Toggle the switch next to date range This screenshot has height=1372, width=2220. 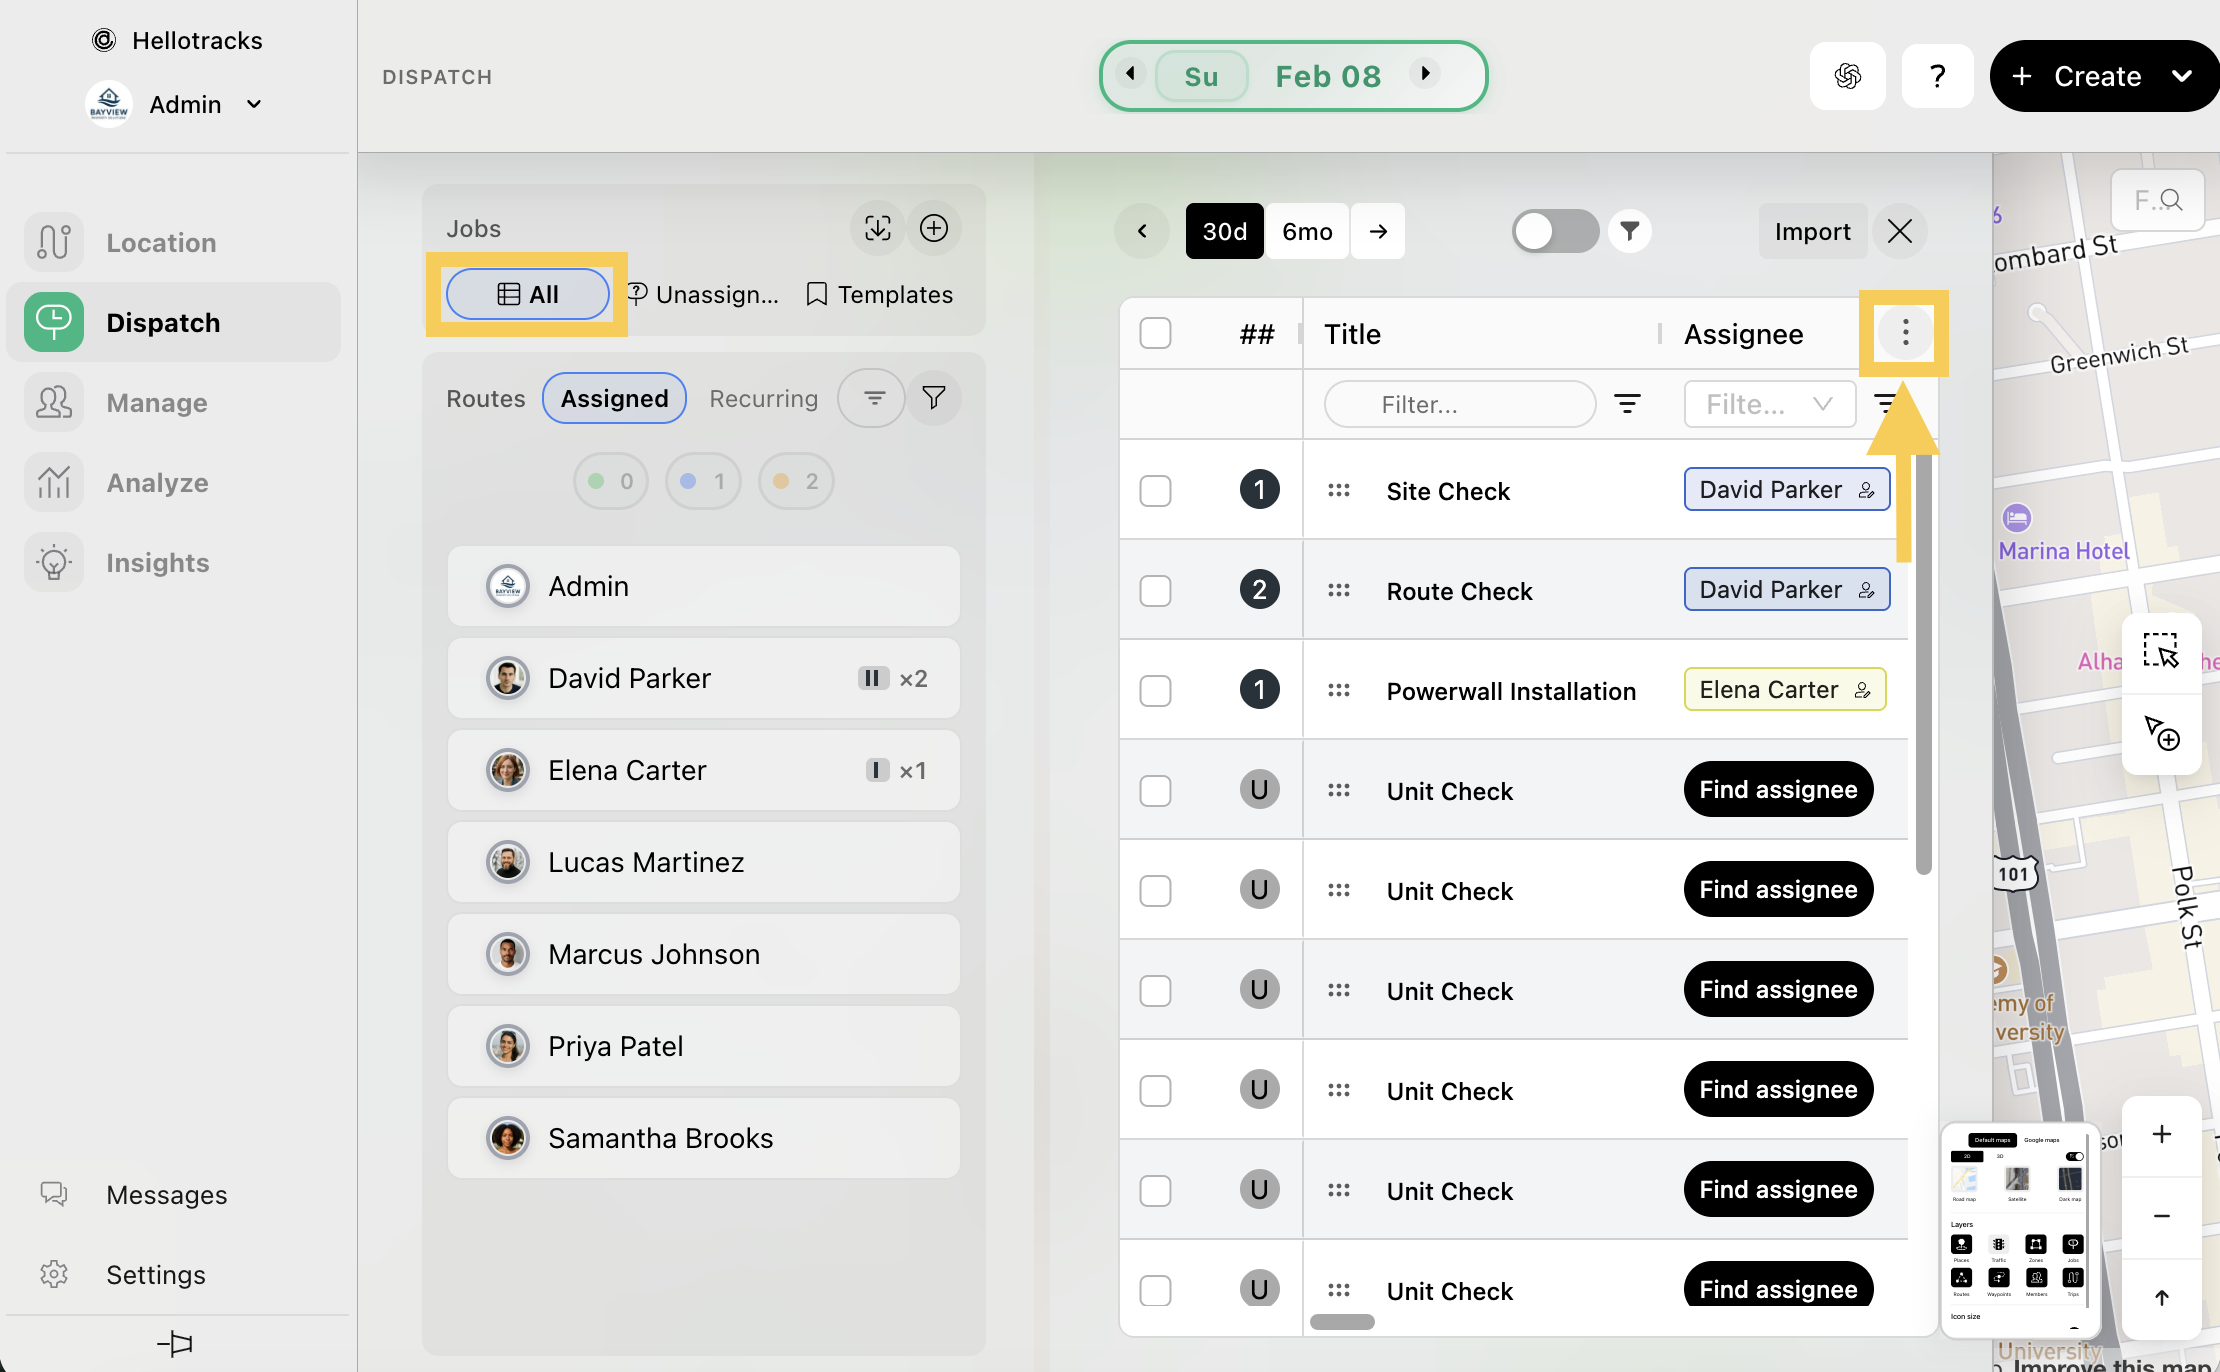pos(1554,231)
